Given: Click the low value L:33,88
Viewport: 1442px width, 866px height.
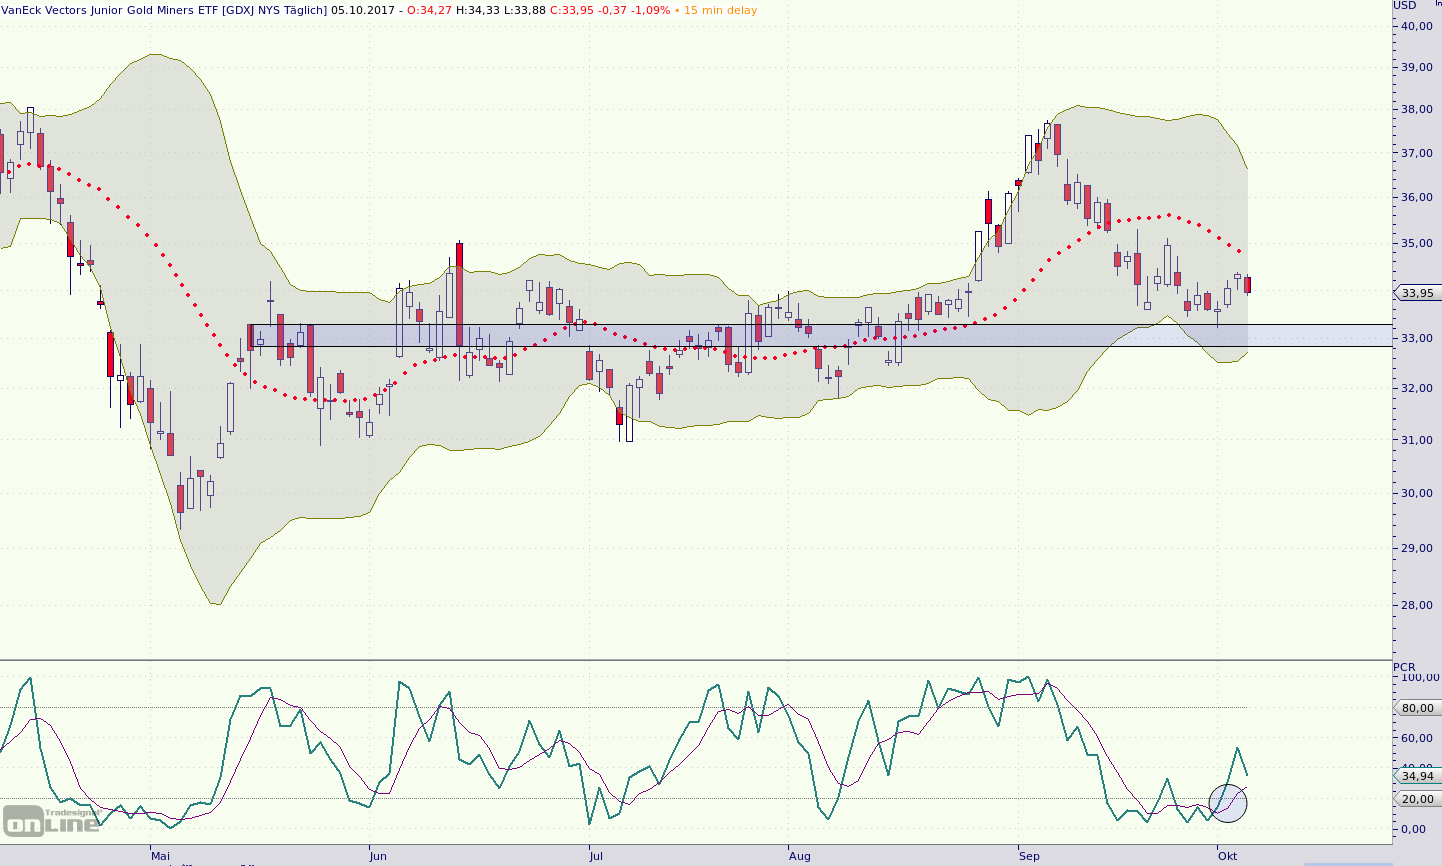Looking at the screenshot, I should click(x=524, y=10).
